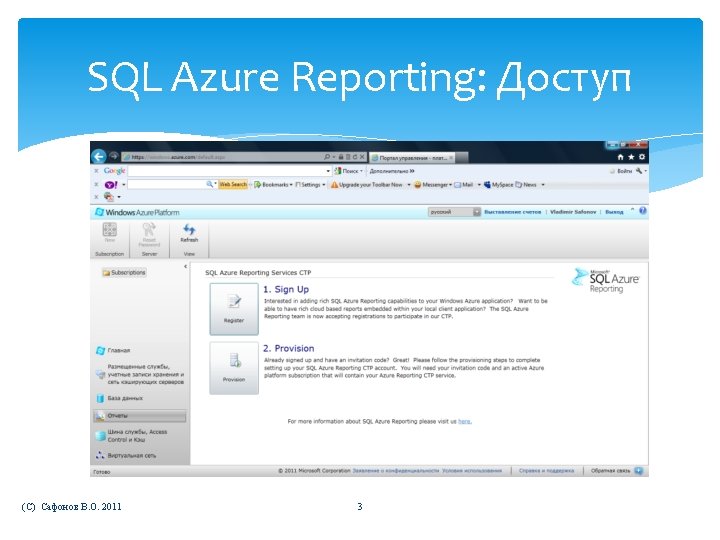Open Google toolbar wrench settings

pyautogui.click(x=639, y=171)
